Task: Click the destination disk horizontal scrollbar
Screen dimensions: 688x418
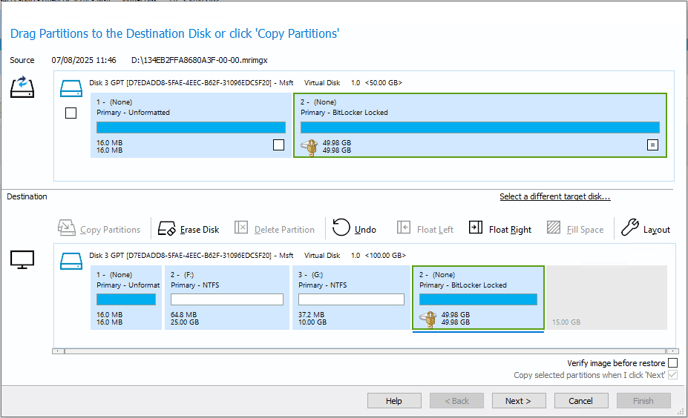Action: coord(365,351)
